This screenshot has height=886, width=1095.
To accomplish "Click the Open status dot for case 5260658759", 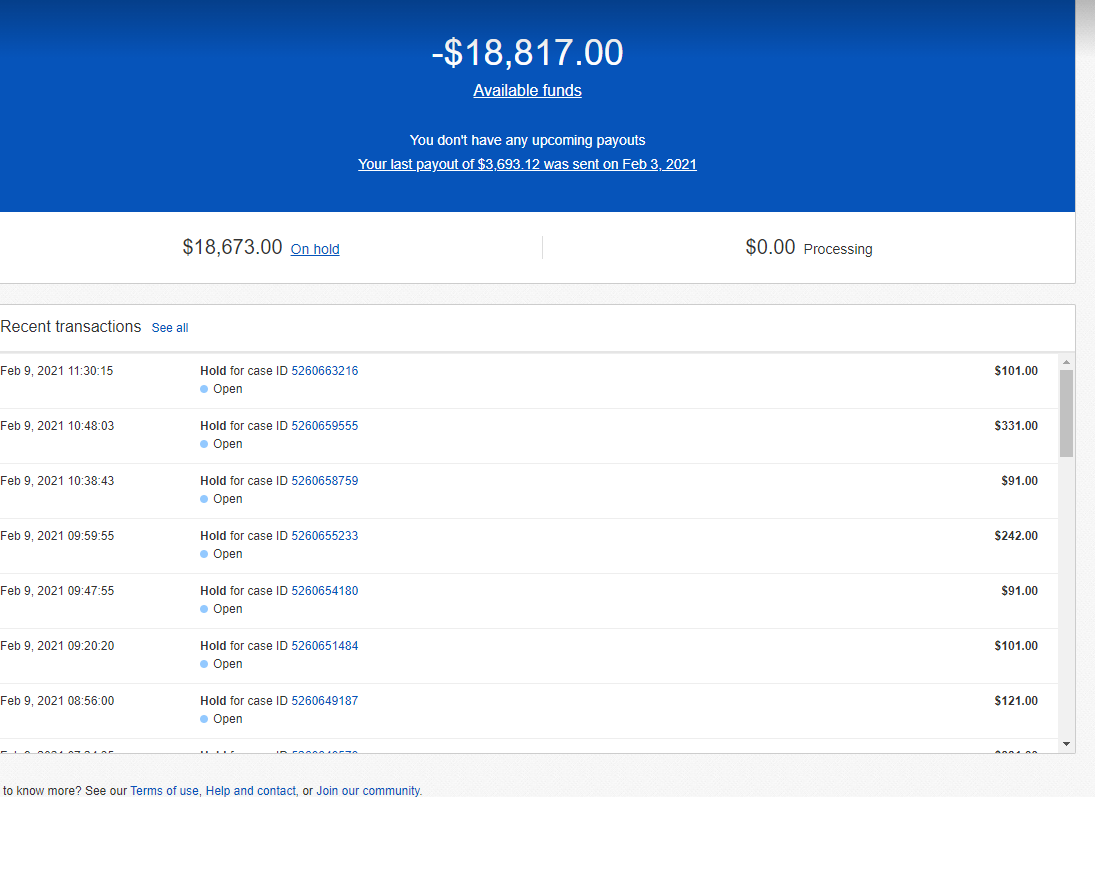I will (204, 499).
